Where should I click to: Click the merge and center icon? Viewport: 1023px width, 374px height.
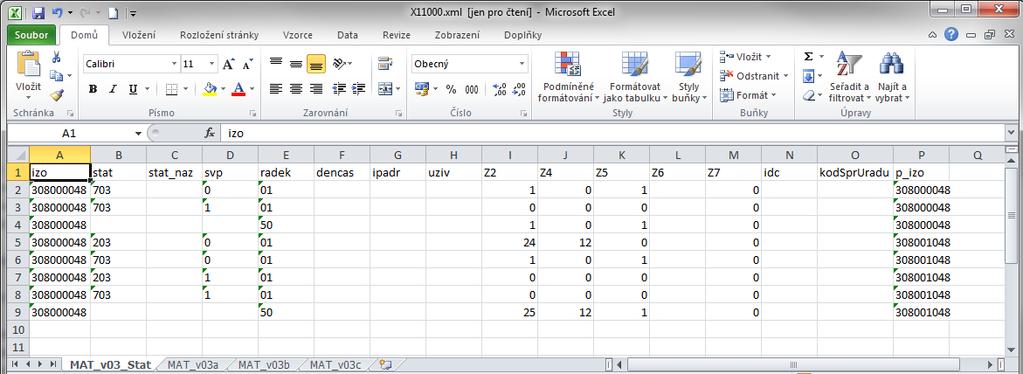385,89
